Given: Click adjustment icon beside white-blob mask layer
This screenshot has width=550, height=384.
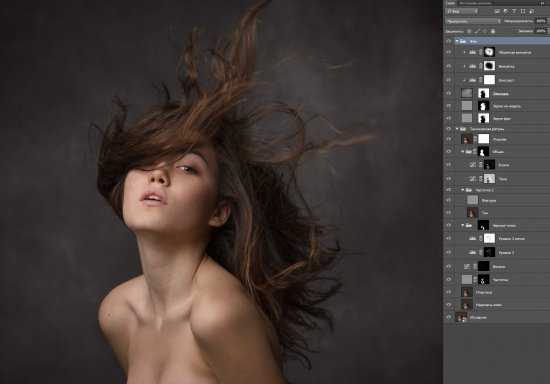Looking at the screenshot, I should pyautogui.click(x=473, y=52).
